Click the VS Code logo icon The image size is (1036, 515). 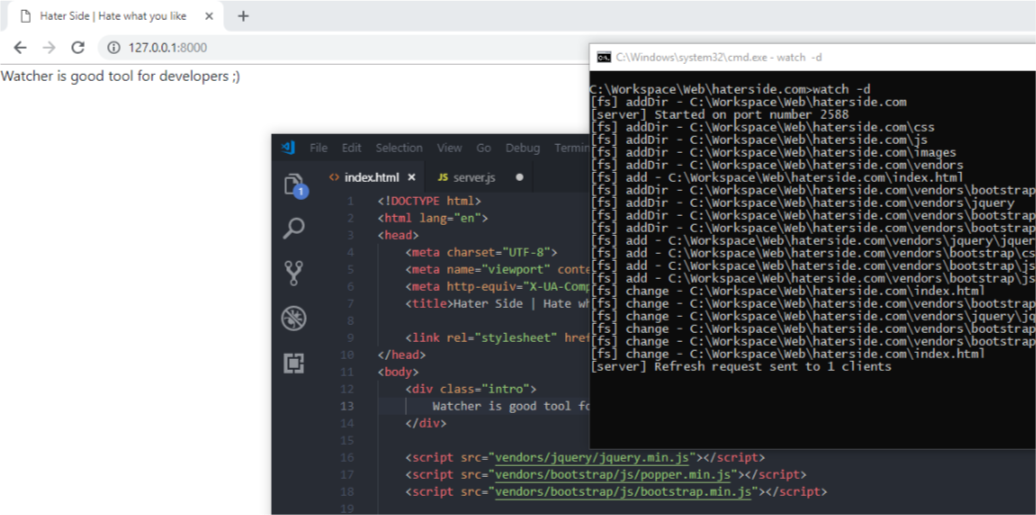[x=288, y=147]
